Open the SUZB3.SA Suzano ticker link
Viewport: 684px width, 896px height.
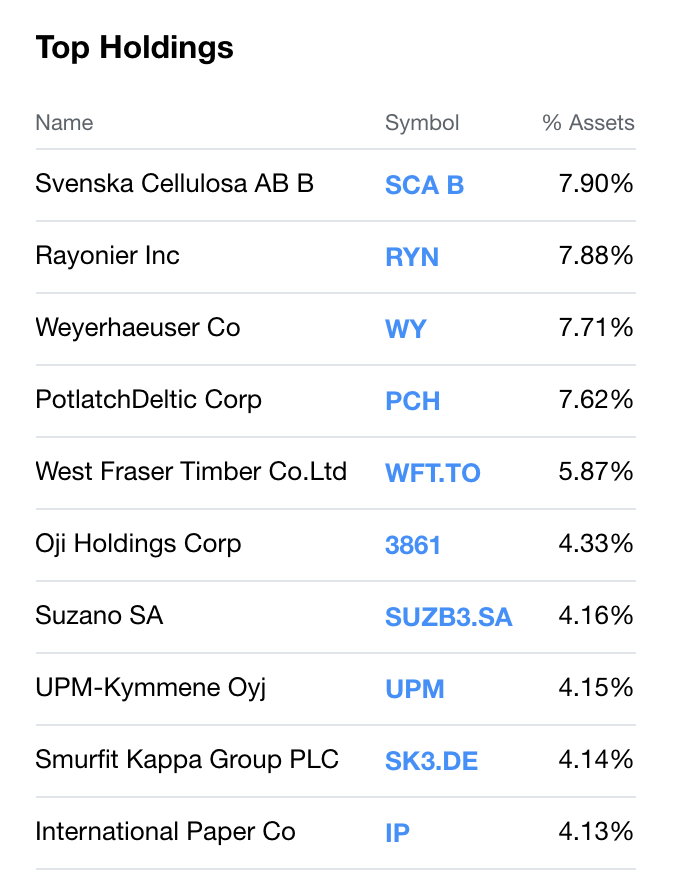(448, 617)
